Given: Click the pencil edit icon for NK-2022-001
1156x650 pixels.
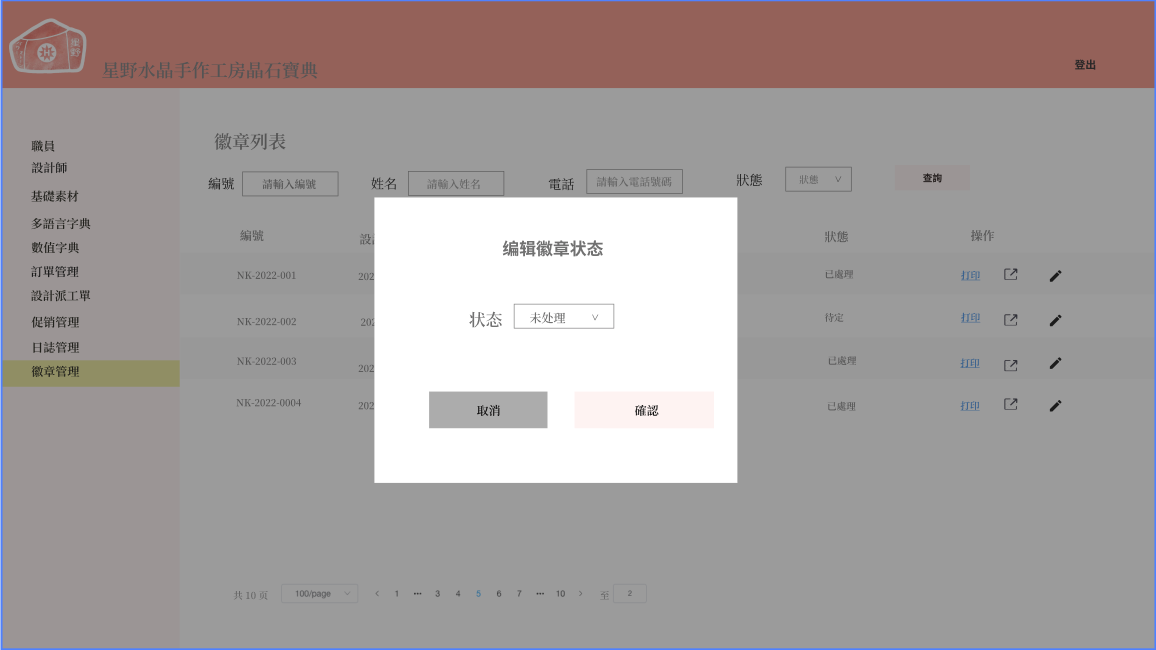Looking at the screenshot, I should (x=1055, y=276).
